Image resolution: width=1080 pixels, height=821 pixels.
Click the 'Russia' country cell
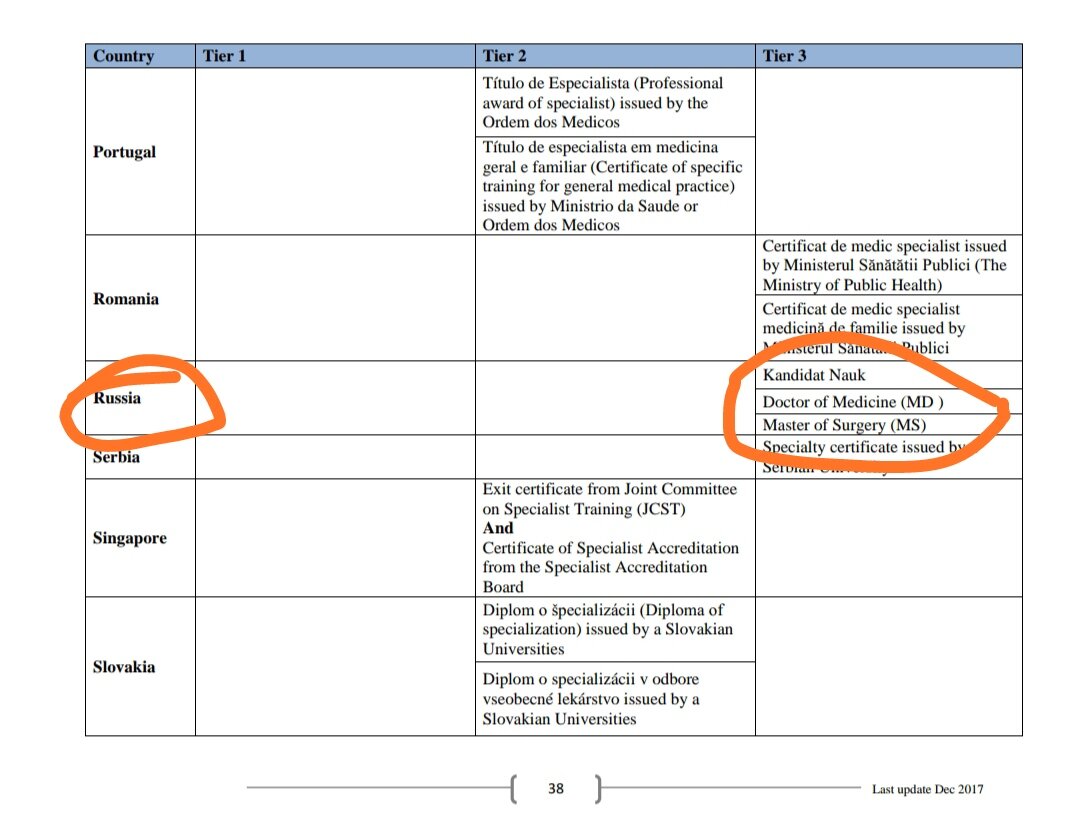[x=141, y=397]
